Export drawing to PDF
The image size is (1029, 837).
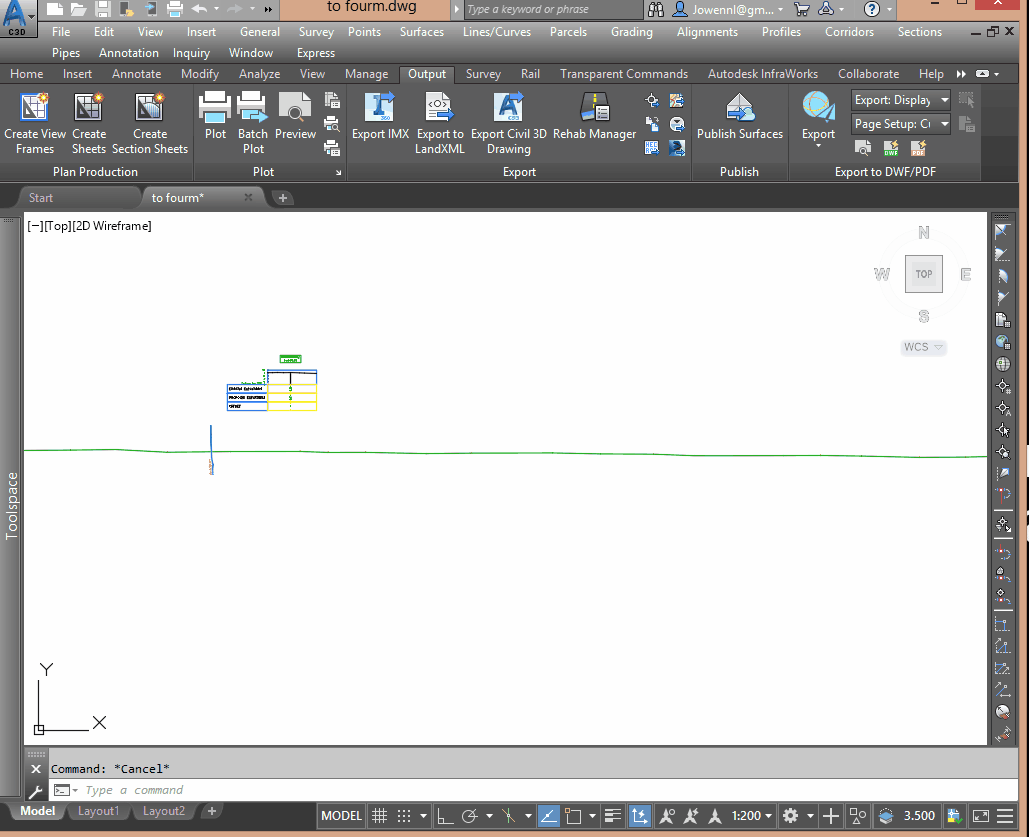pyautogui.click(x=918, y=148)
